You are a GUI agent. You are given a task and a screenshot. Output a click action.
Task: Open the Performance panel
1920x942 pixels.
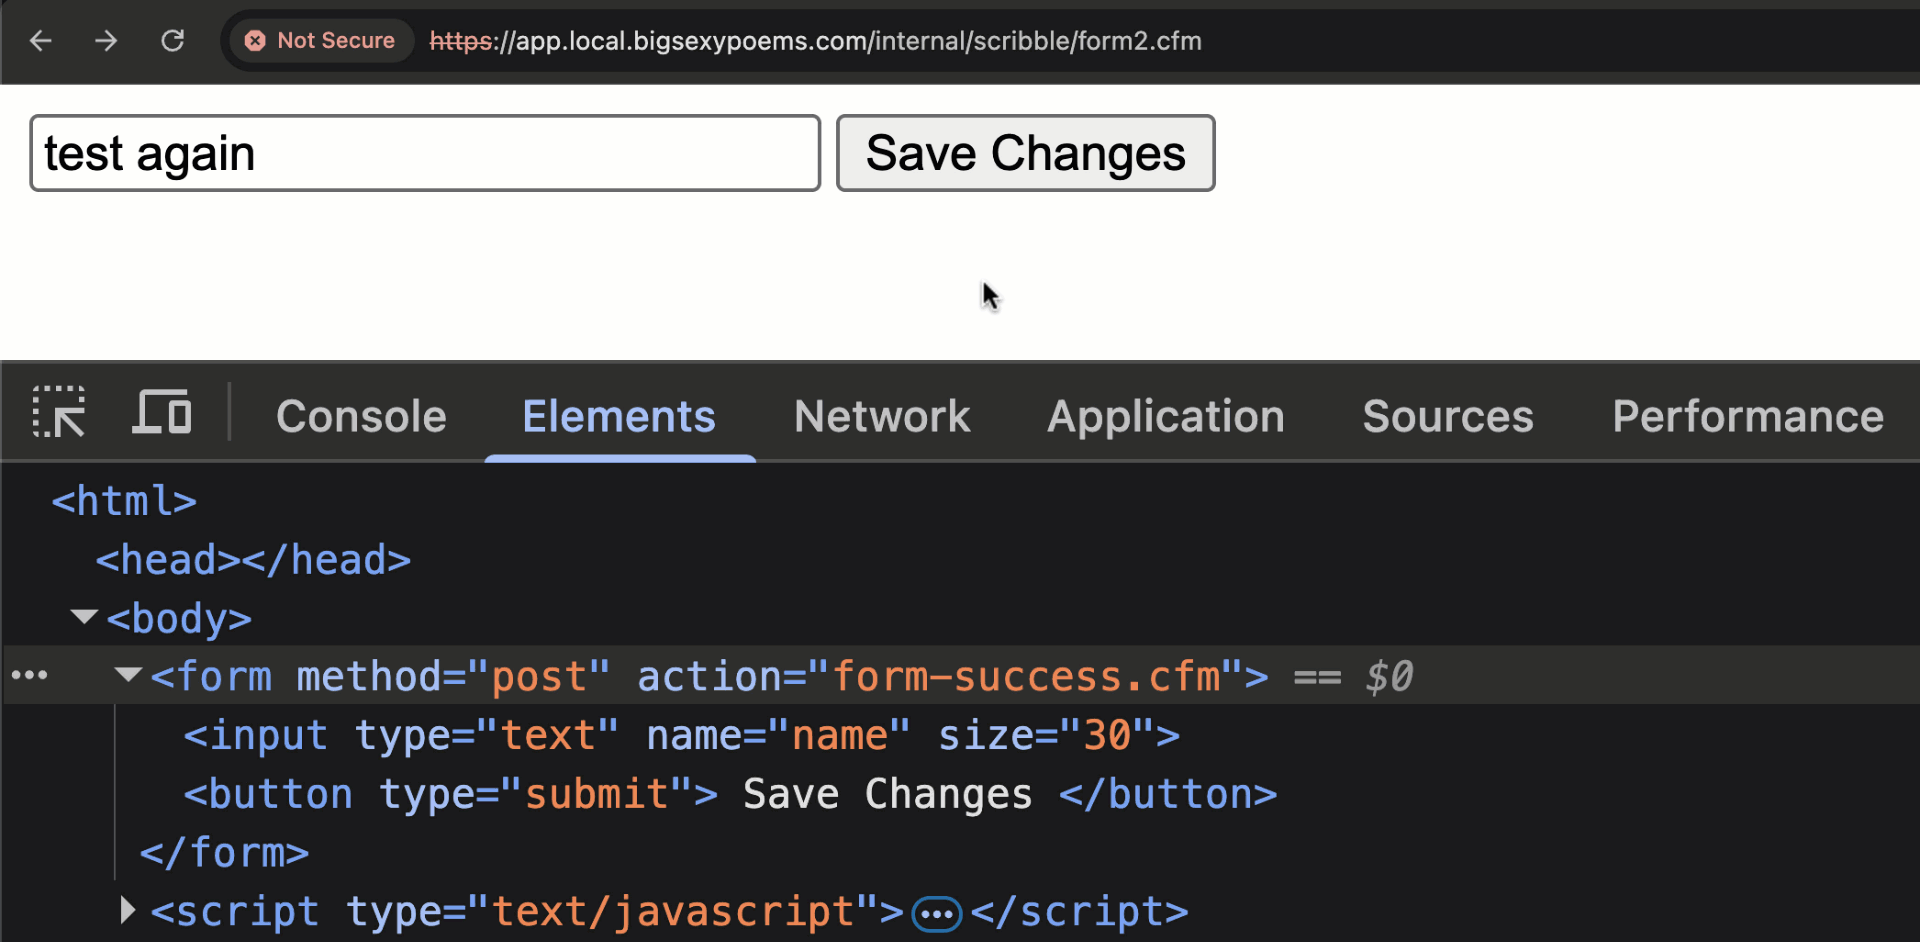(x=1747, y=416)
